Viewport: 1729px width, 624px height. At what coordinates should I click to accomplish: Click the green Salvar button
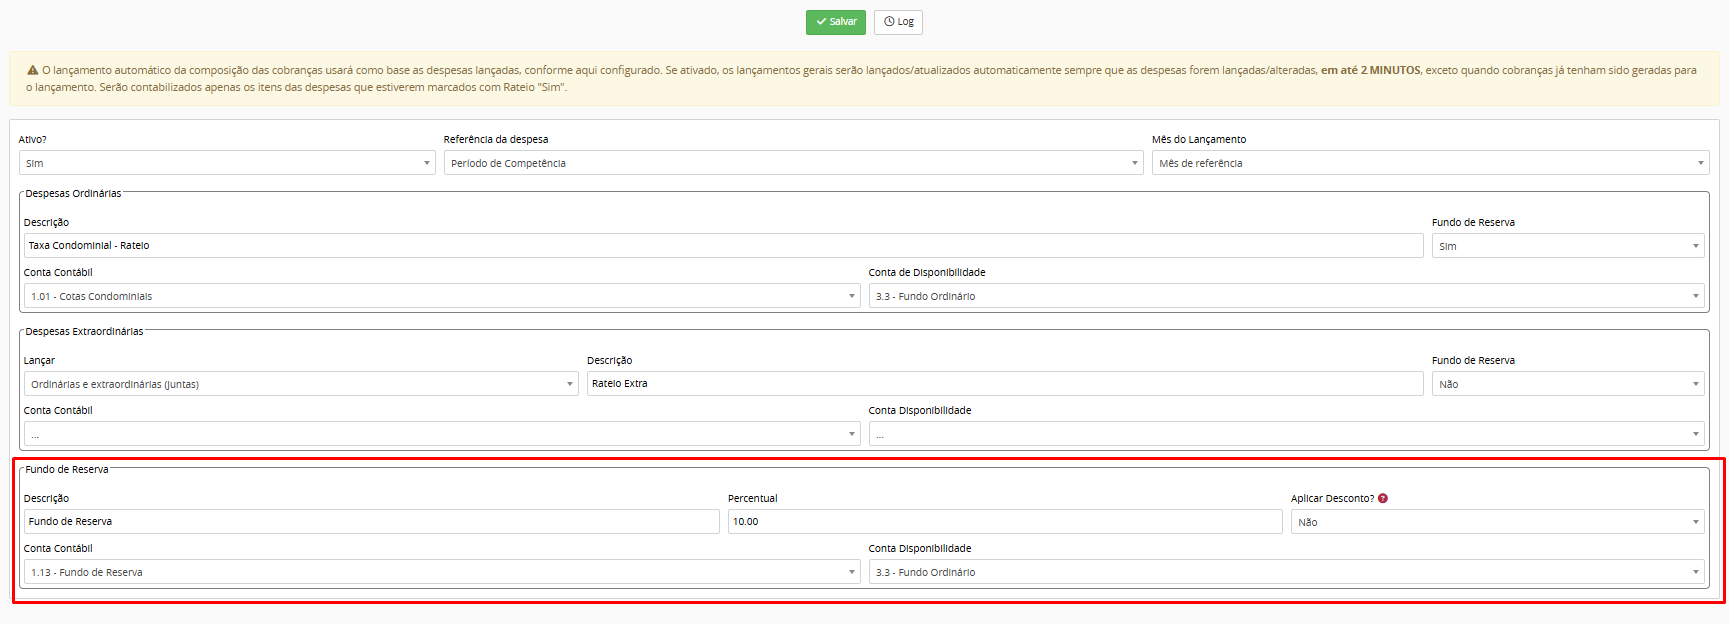click(835, 22)
